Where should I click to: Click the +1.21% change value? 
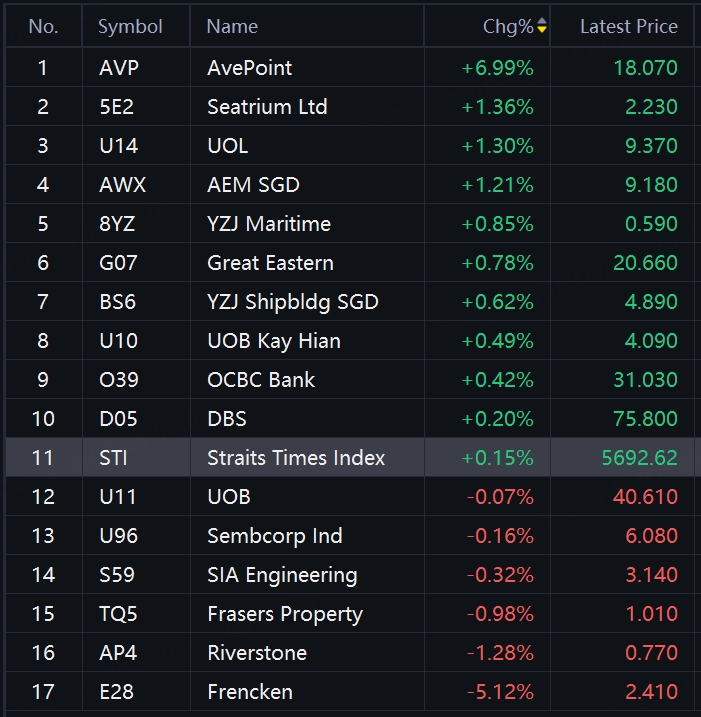[498, 185]
